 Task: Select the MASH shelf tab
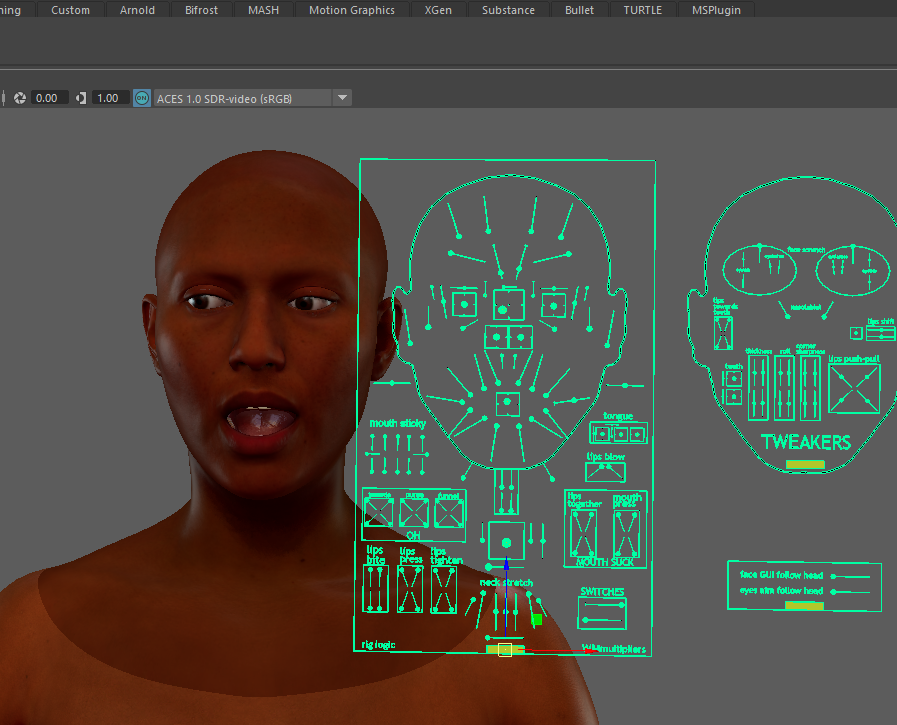[x=263, y=10]
